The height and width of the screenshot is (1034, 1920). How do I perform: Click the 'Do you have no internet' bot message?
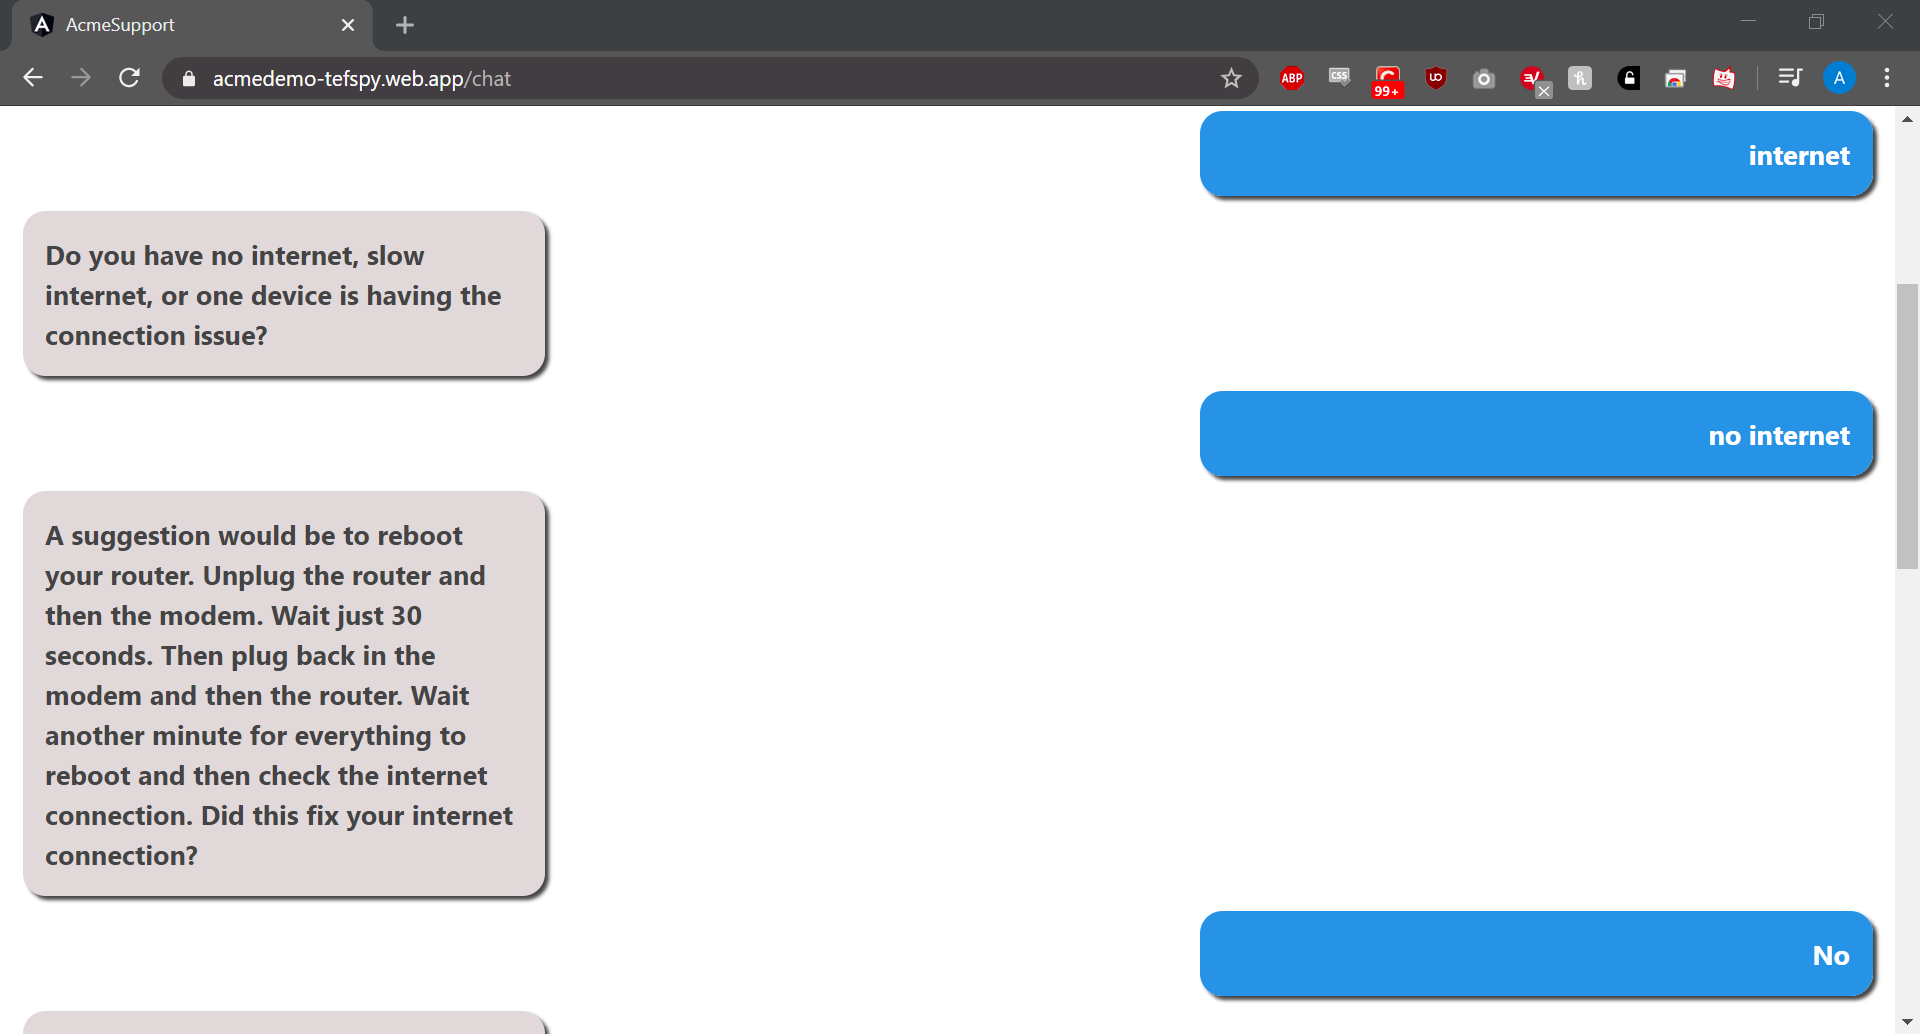point(284,294)
